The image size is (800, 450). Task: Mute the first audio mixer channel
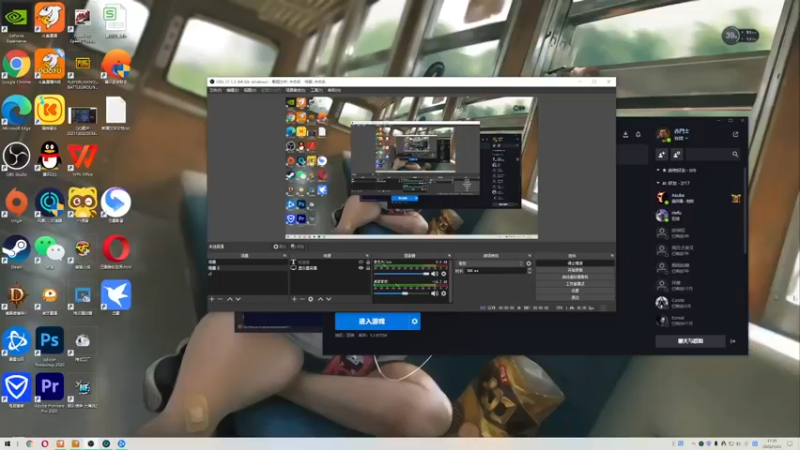coord(435,274)
